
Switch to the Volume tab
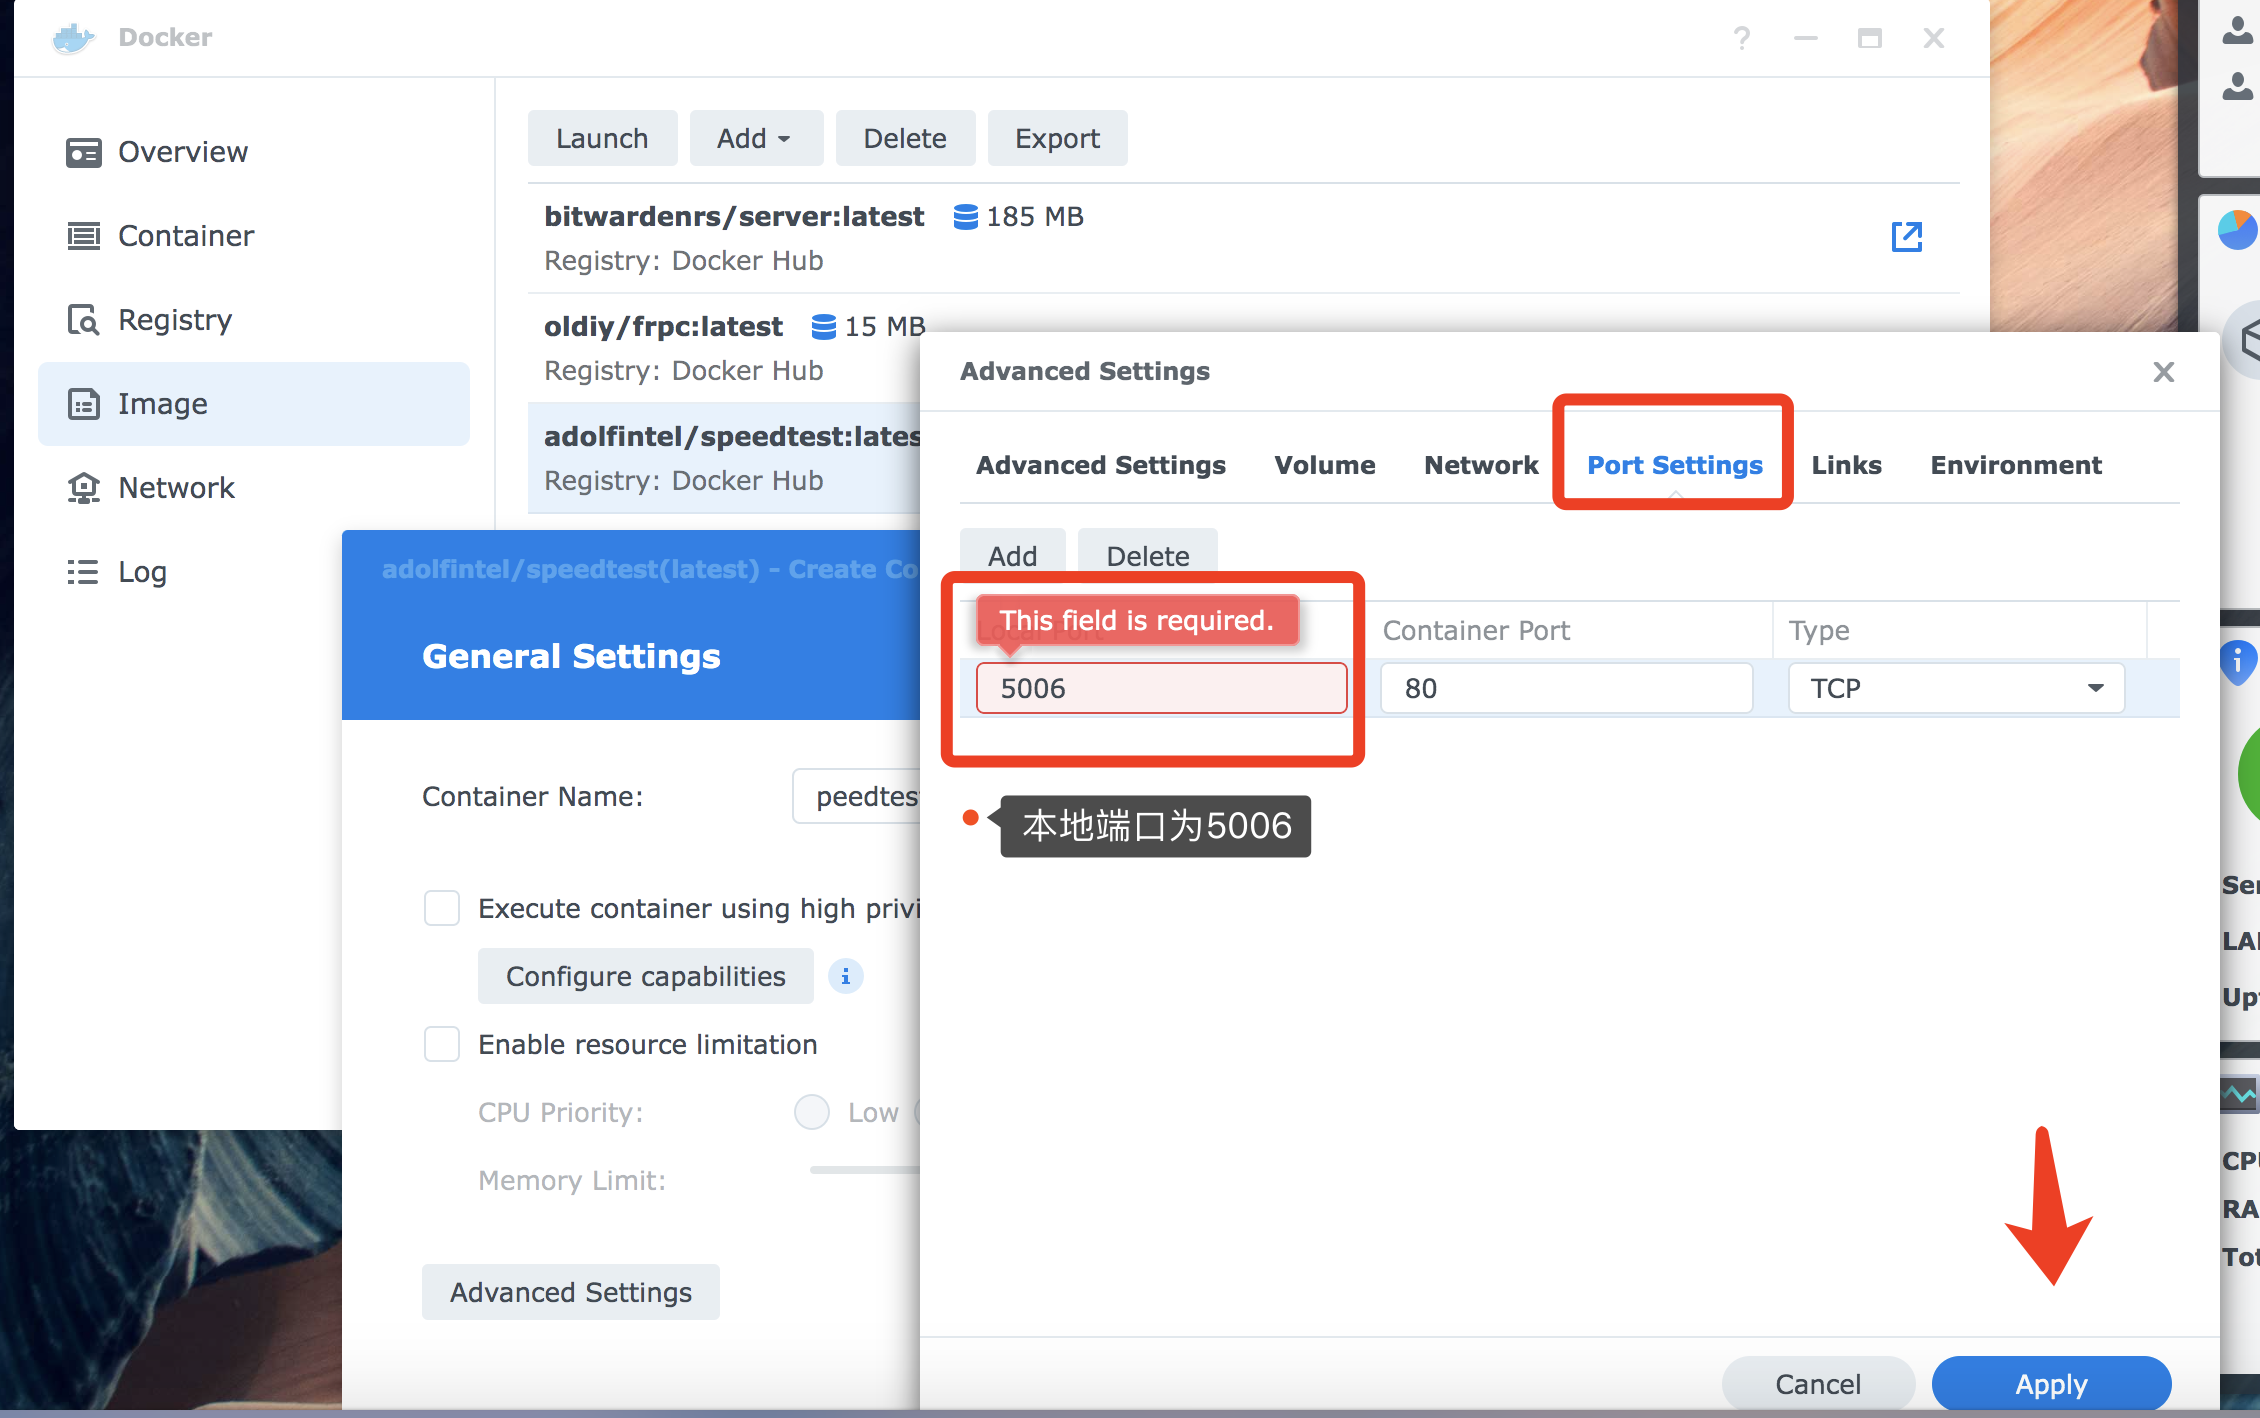(1324, 465)
